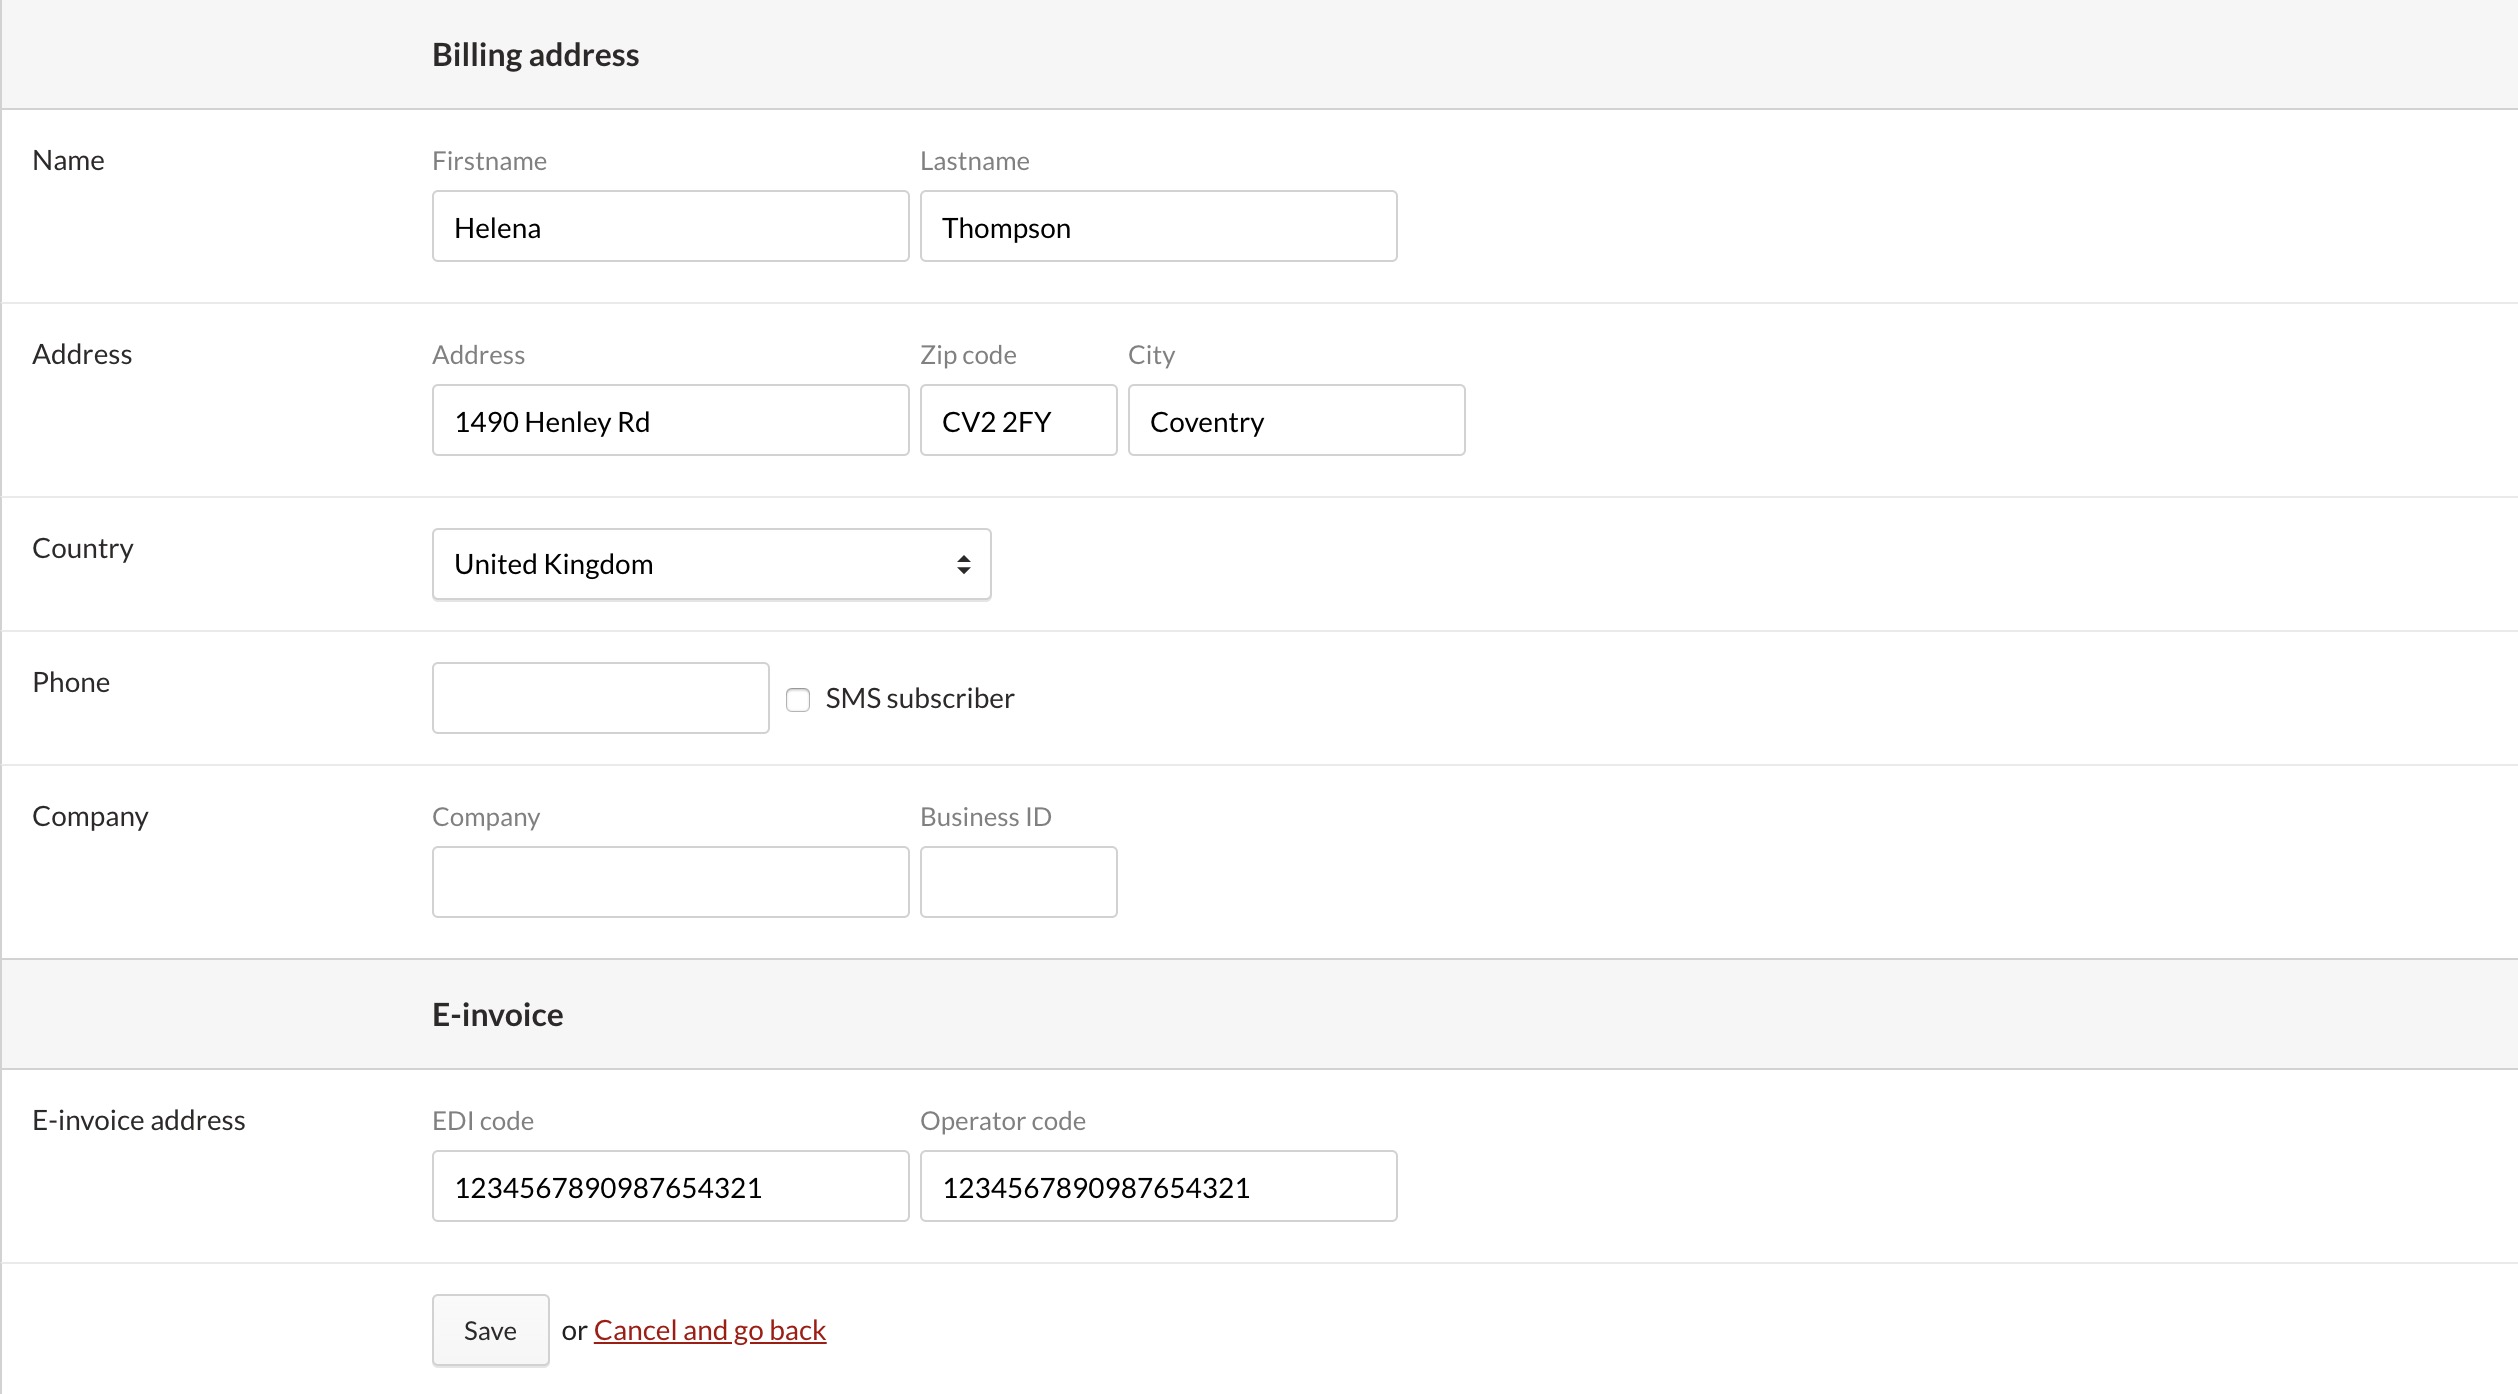
Task: Click the Operator code label
Action: pos(1002,1121)
